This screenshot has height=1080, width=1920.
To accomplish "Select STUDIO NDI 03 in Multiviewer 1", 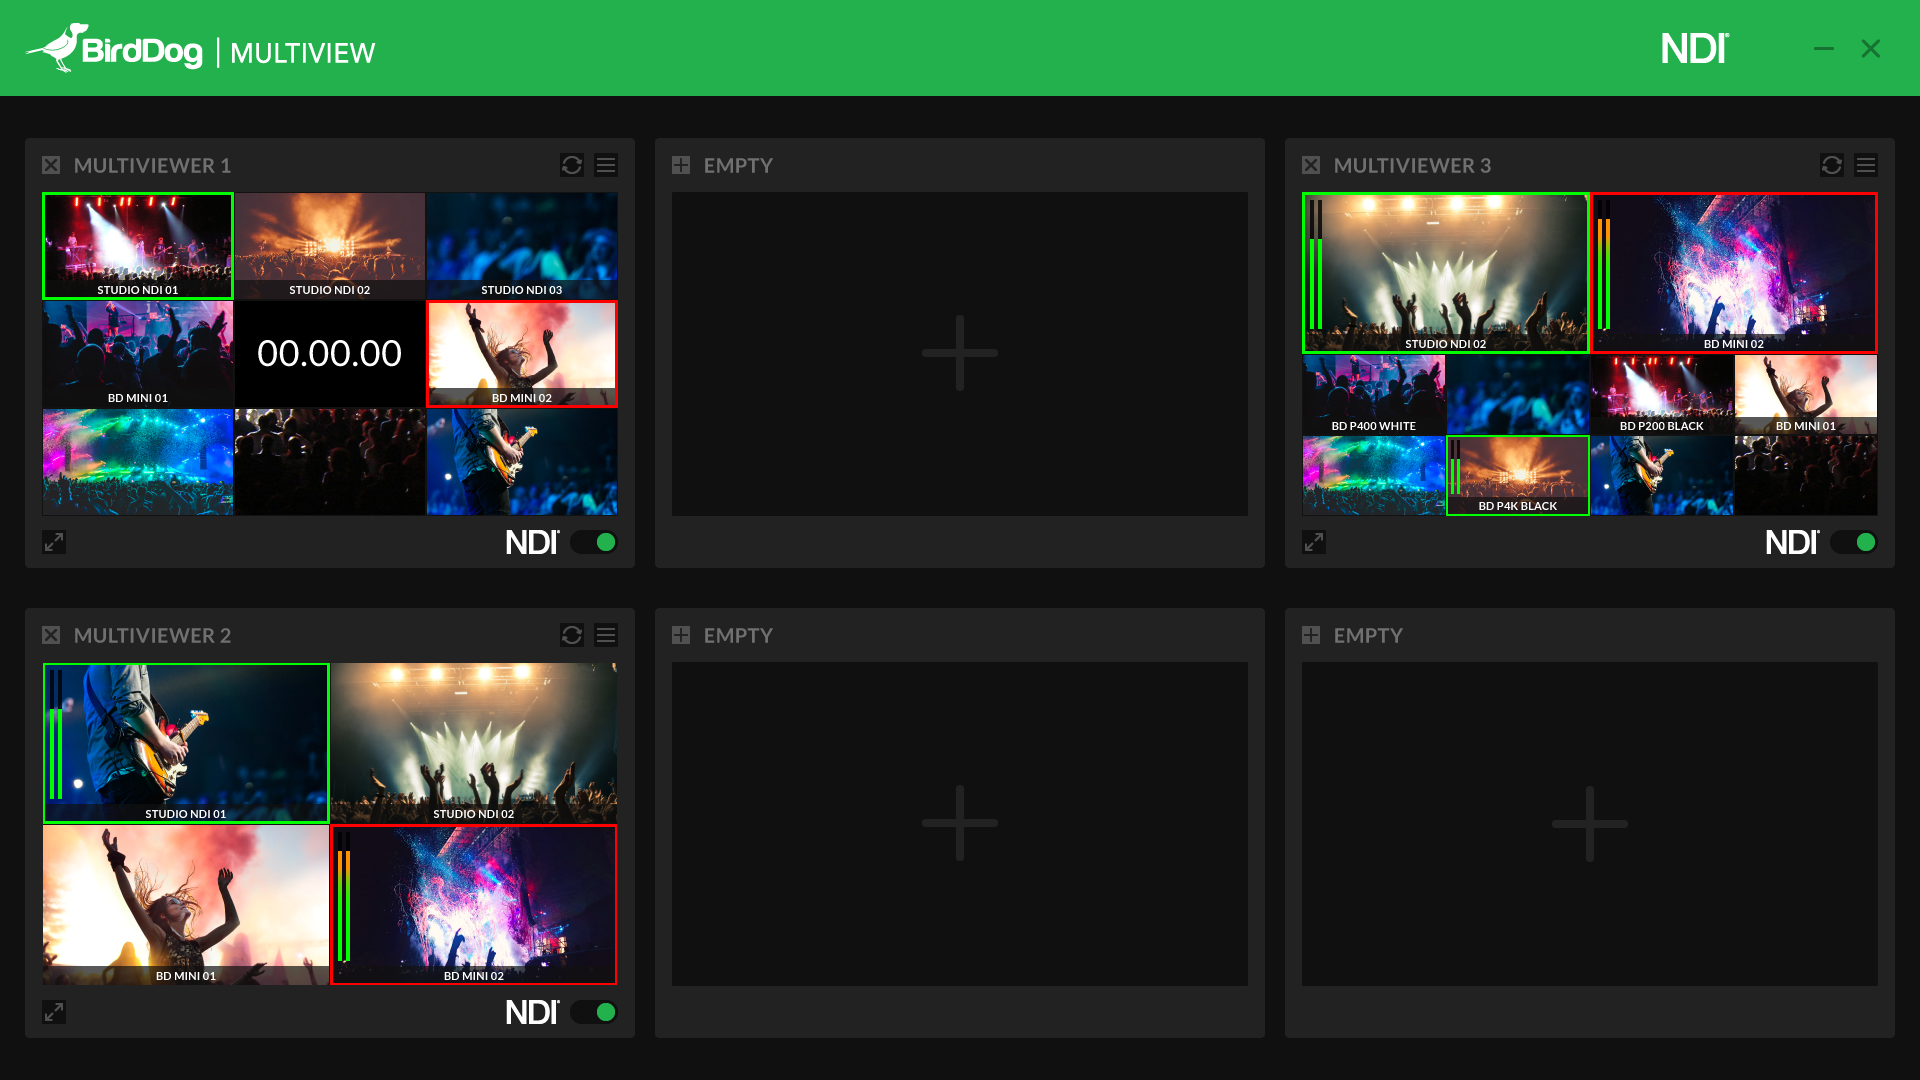I will [522, 246].
